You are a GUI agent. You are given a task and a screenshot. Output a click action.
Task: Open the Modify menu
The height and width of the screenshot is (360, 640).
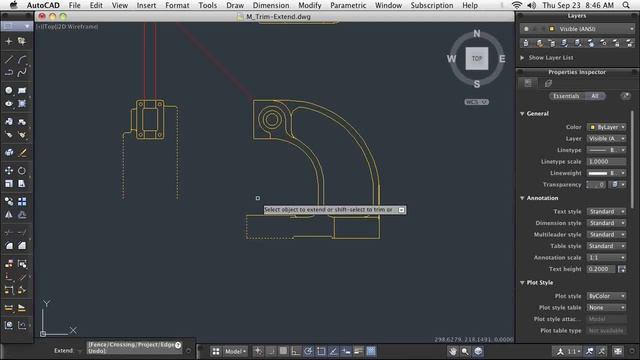tap(309, 5)
